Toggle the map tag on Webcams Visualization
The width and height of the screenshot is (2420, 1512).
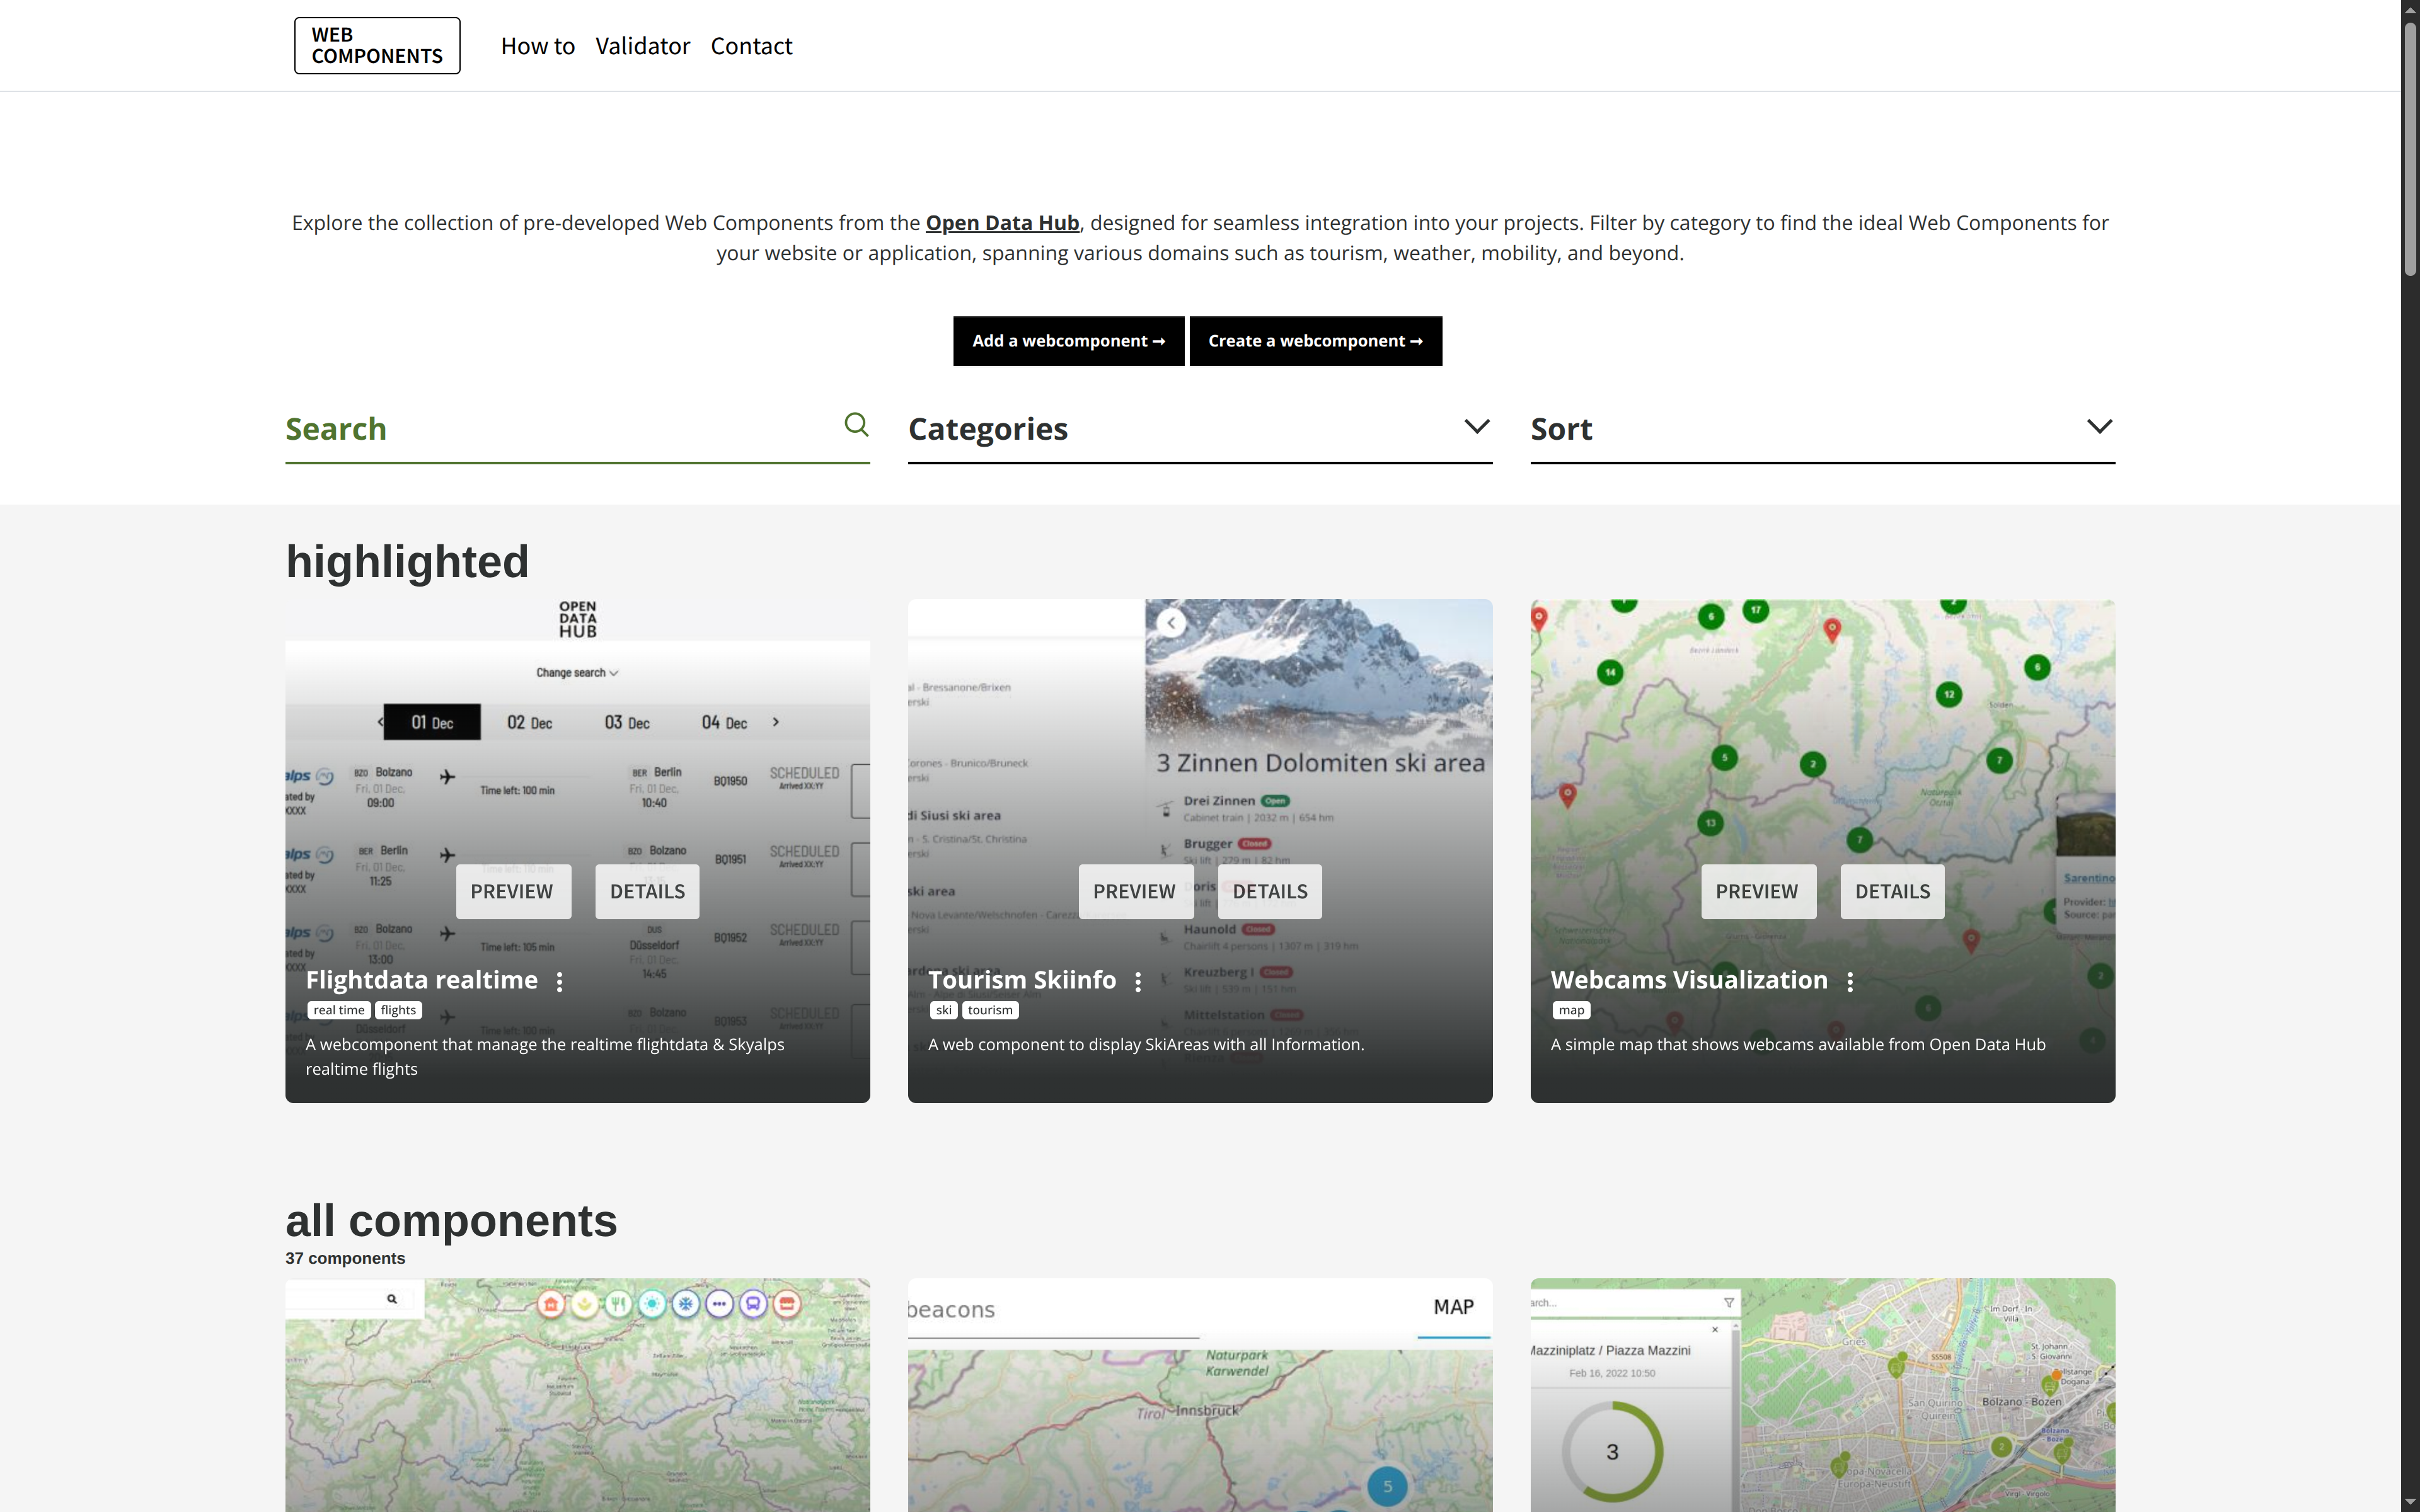pos(1570,1010)
